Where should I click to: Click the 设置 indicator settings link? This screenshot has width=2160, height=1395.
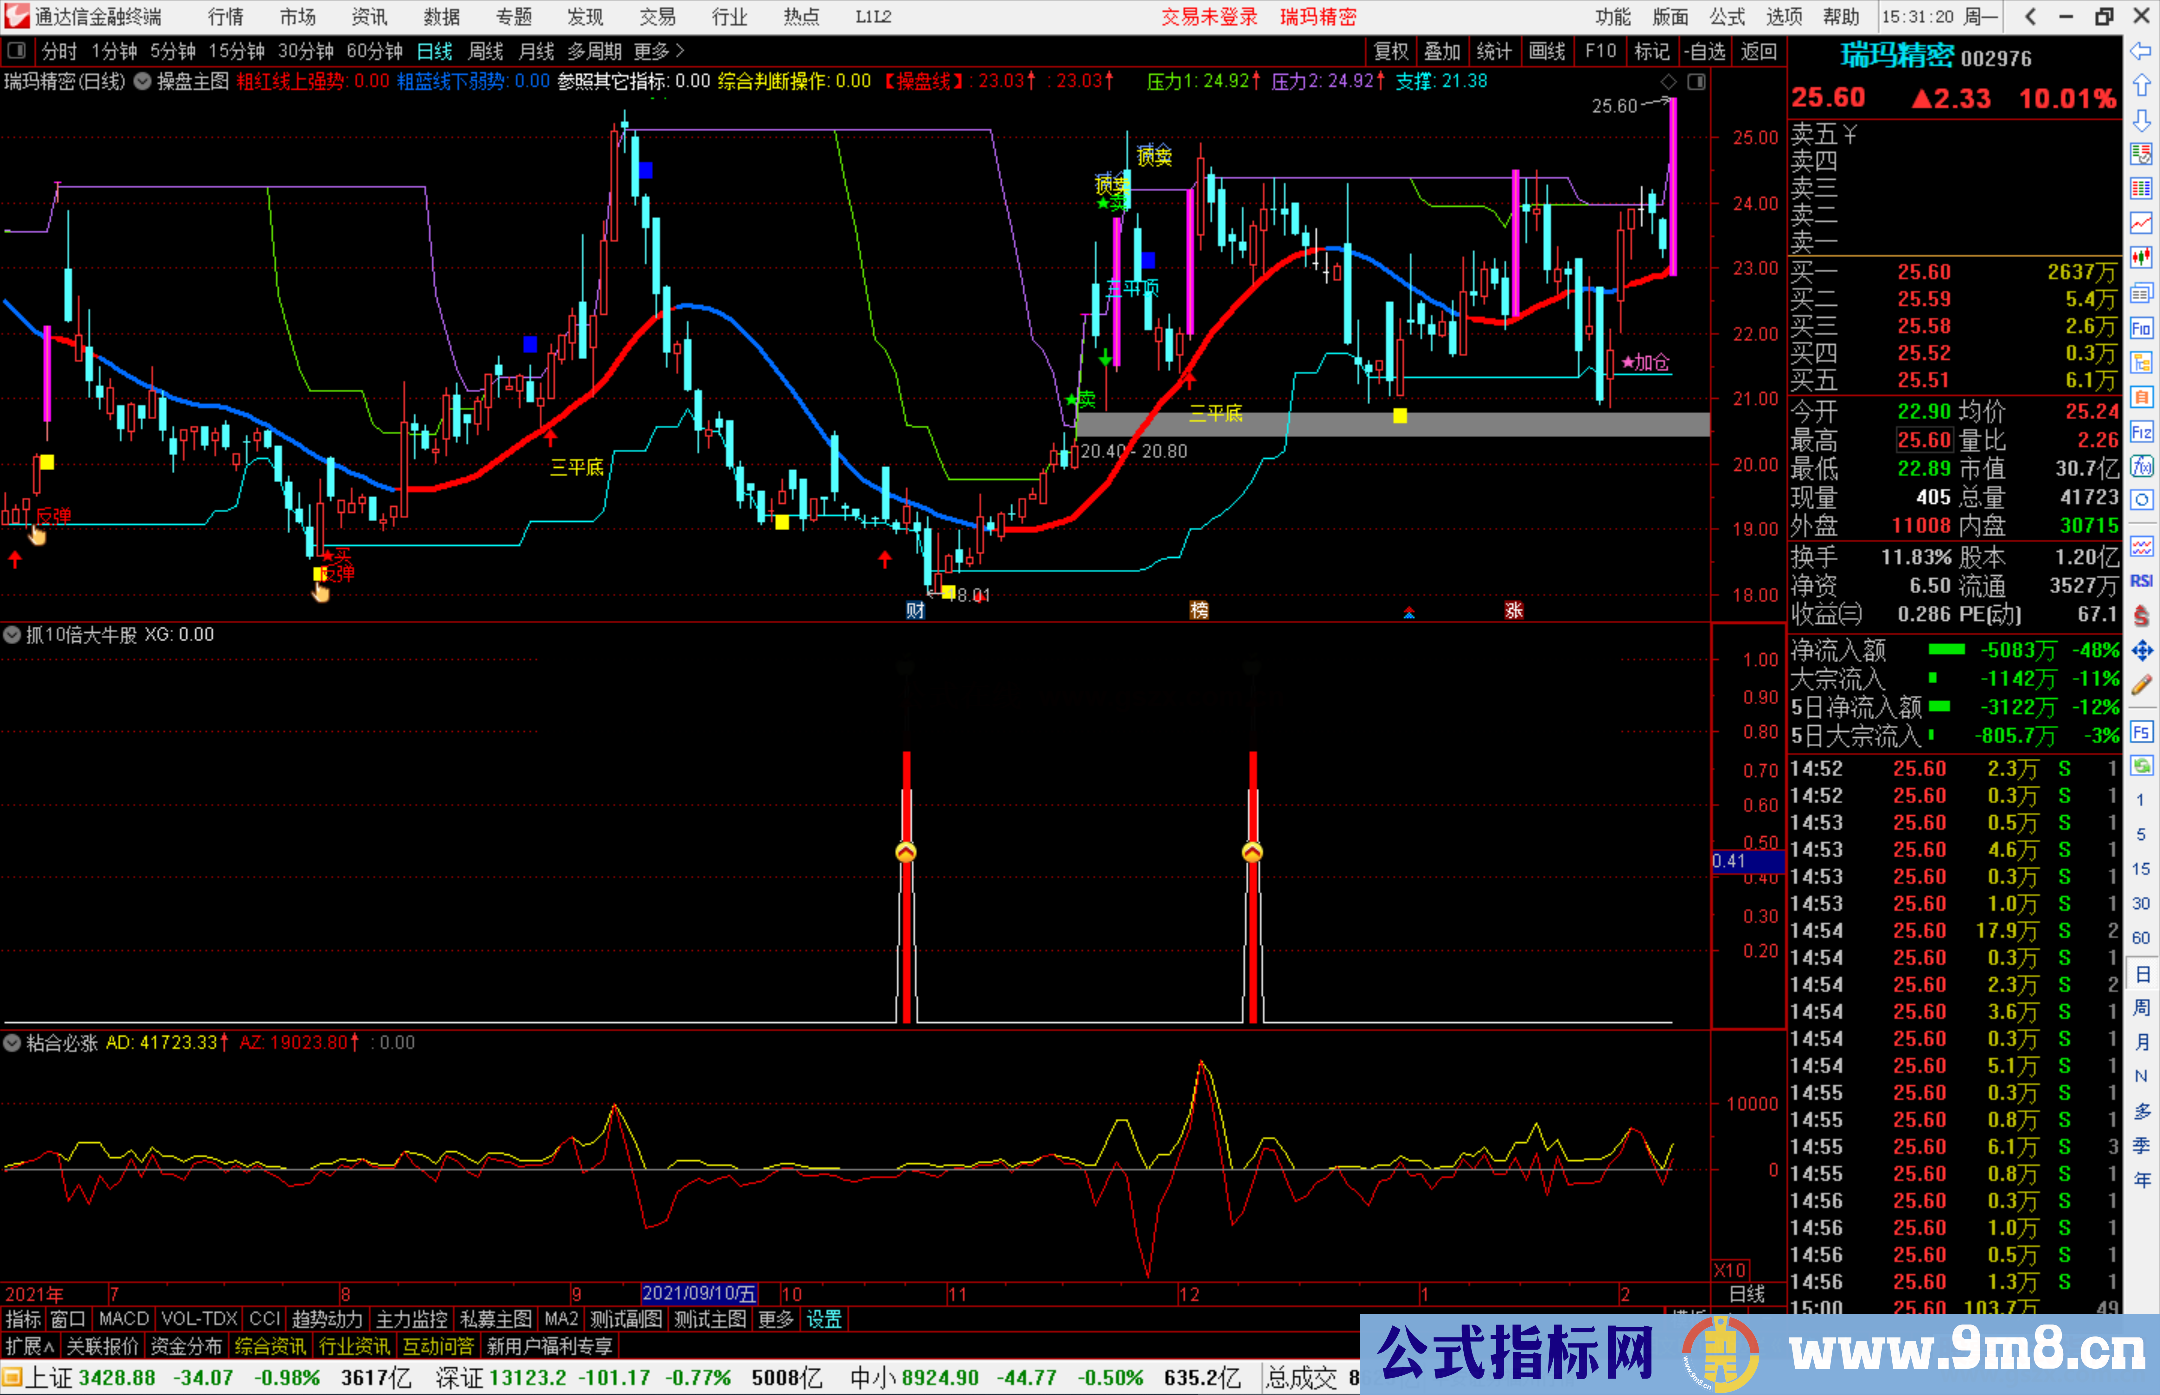tap(824, 1319)
